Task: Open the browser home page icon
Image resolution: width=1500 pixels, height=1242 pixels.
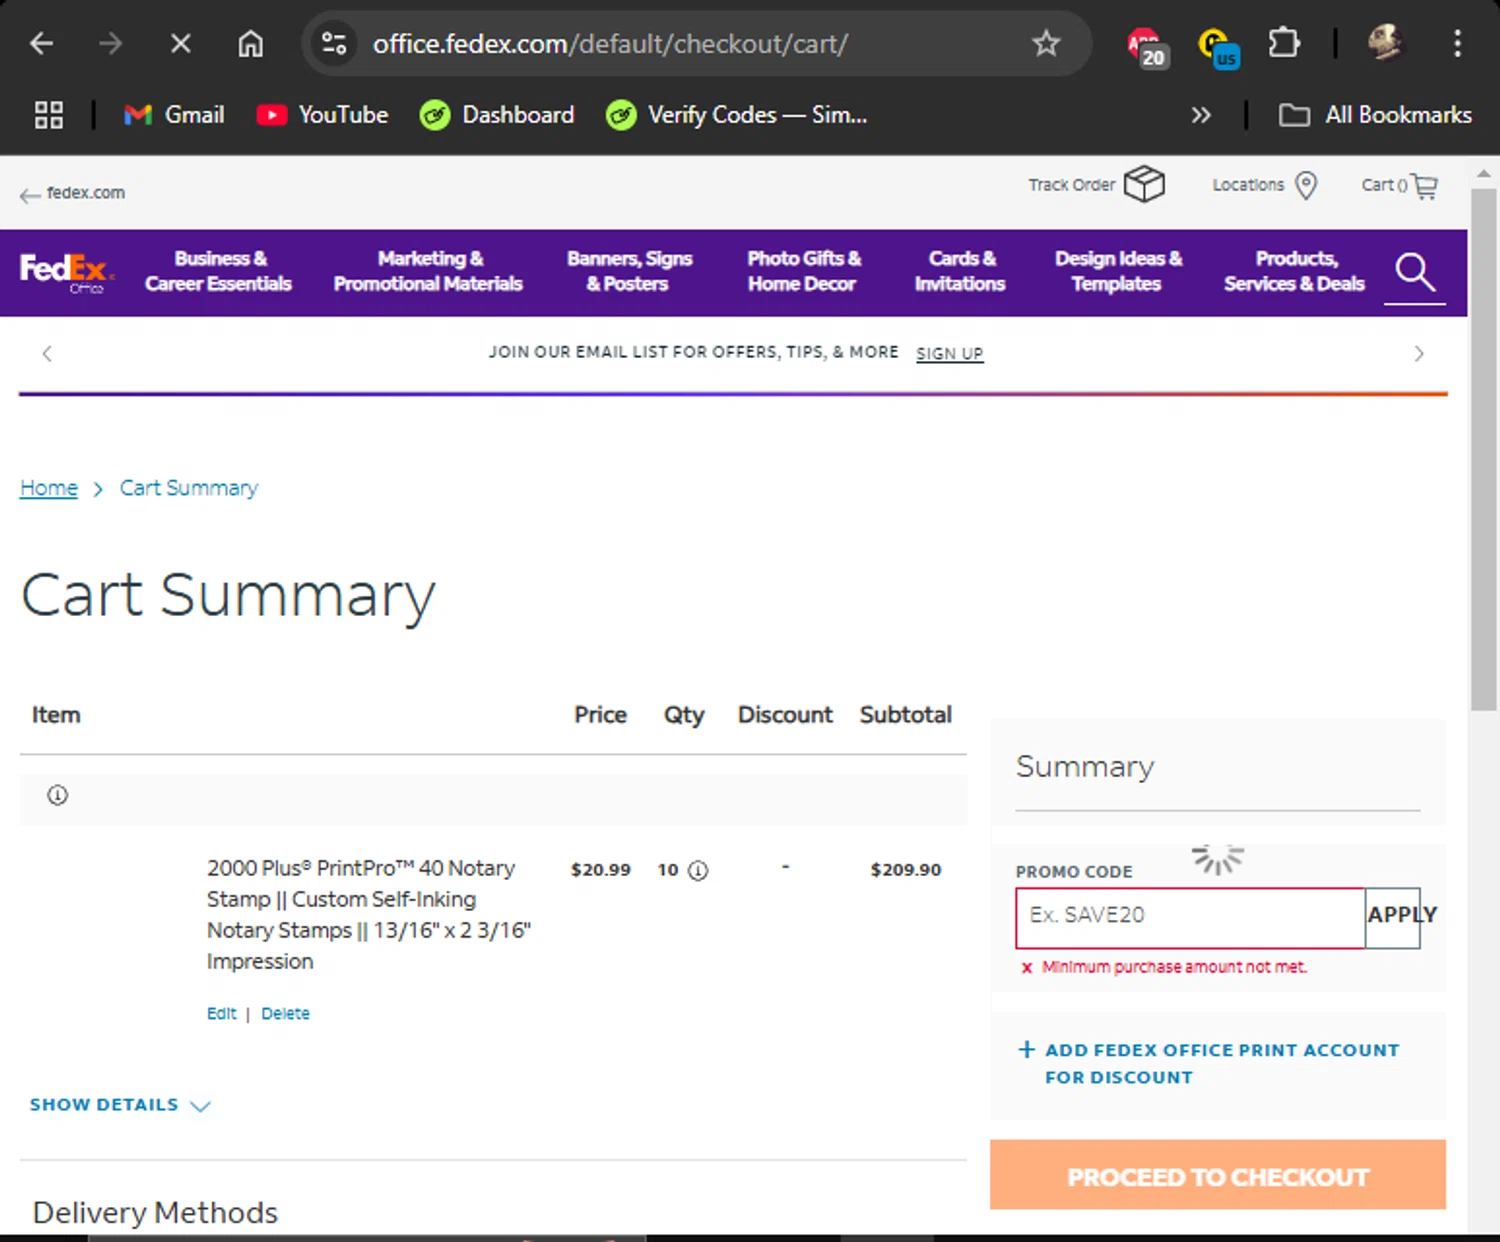Action: (250, 44)
